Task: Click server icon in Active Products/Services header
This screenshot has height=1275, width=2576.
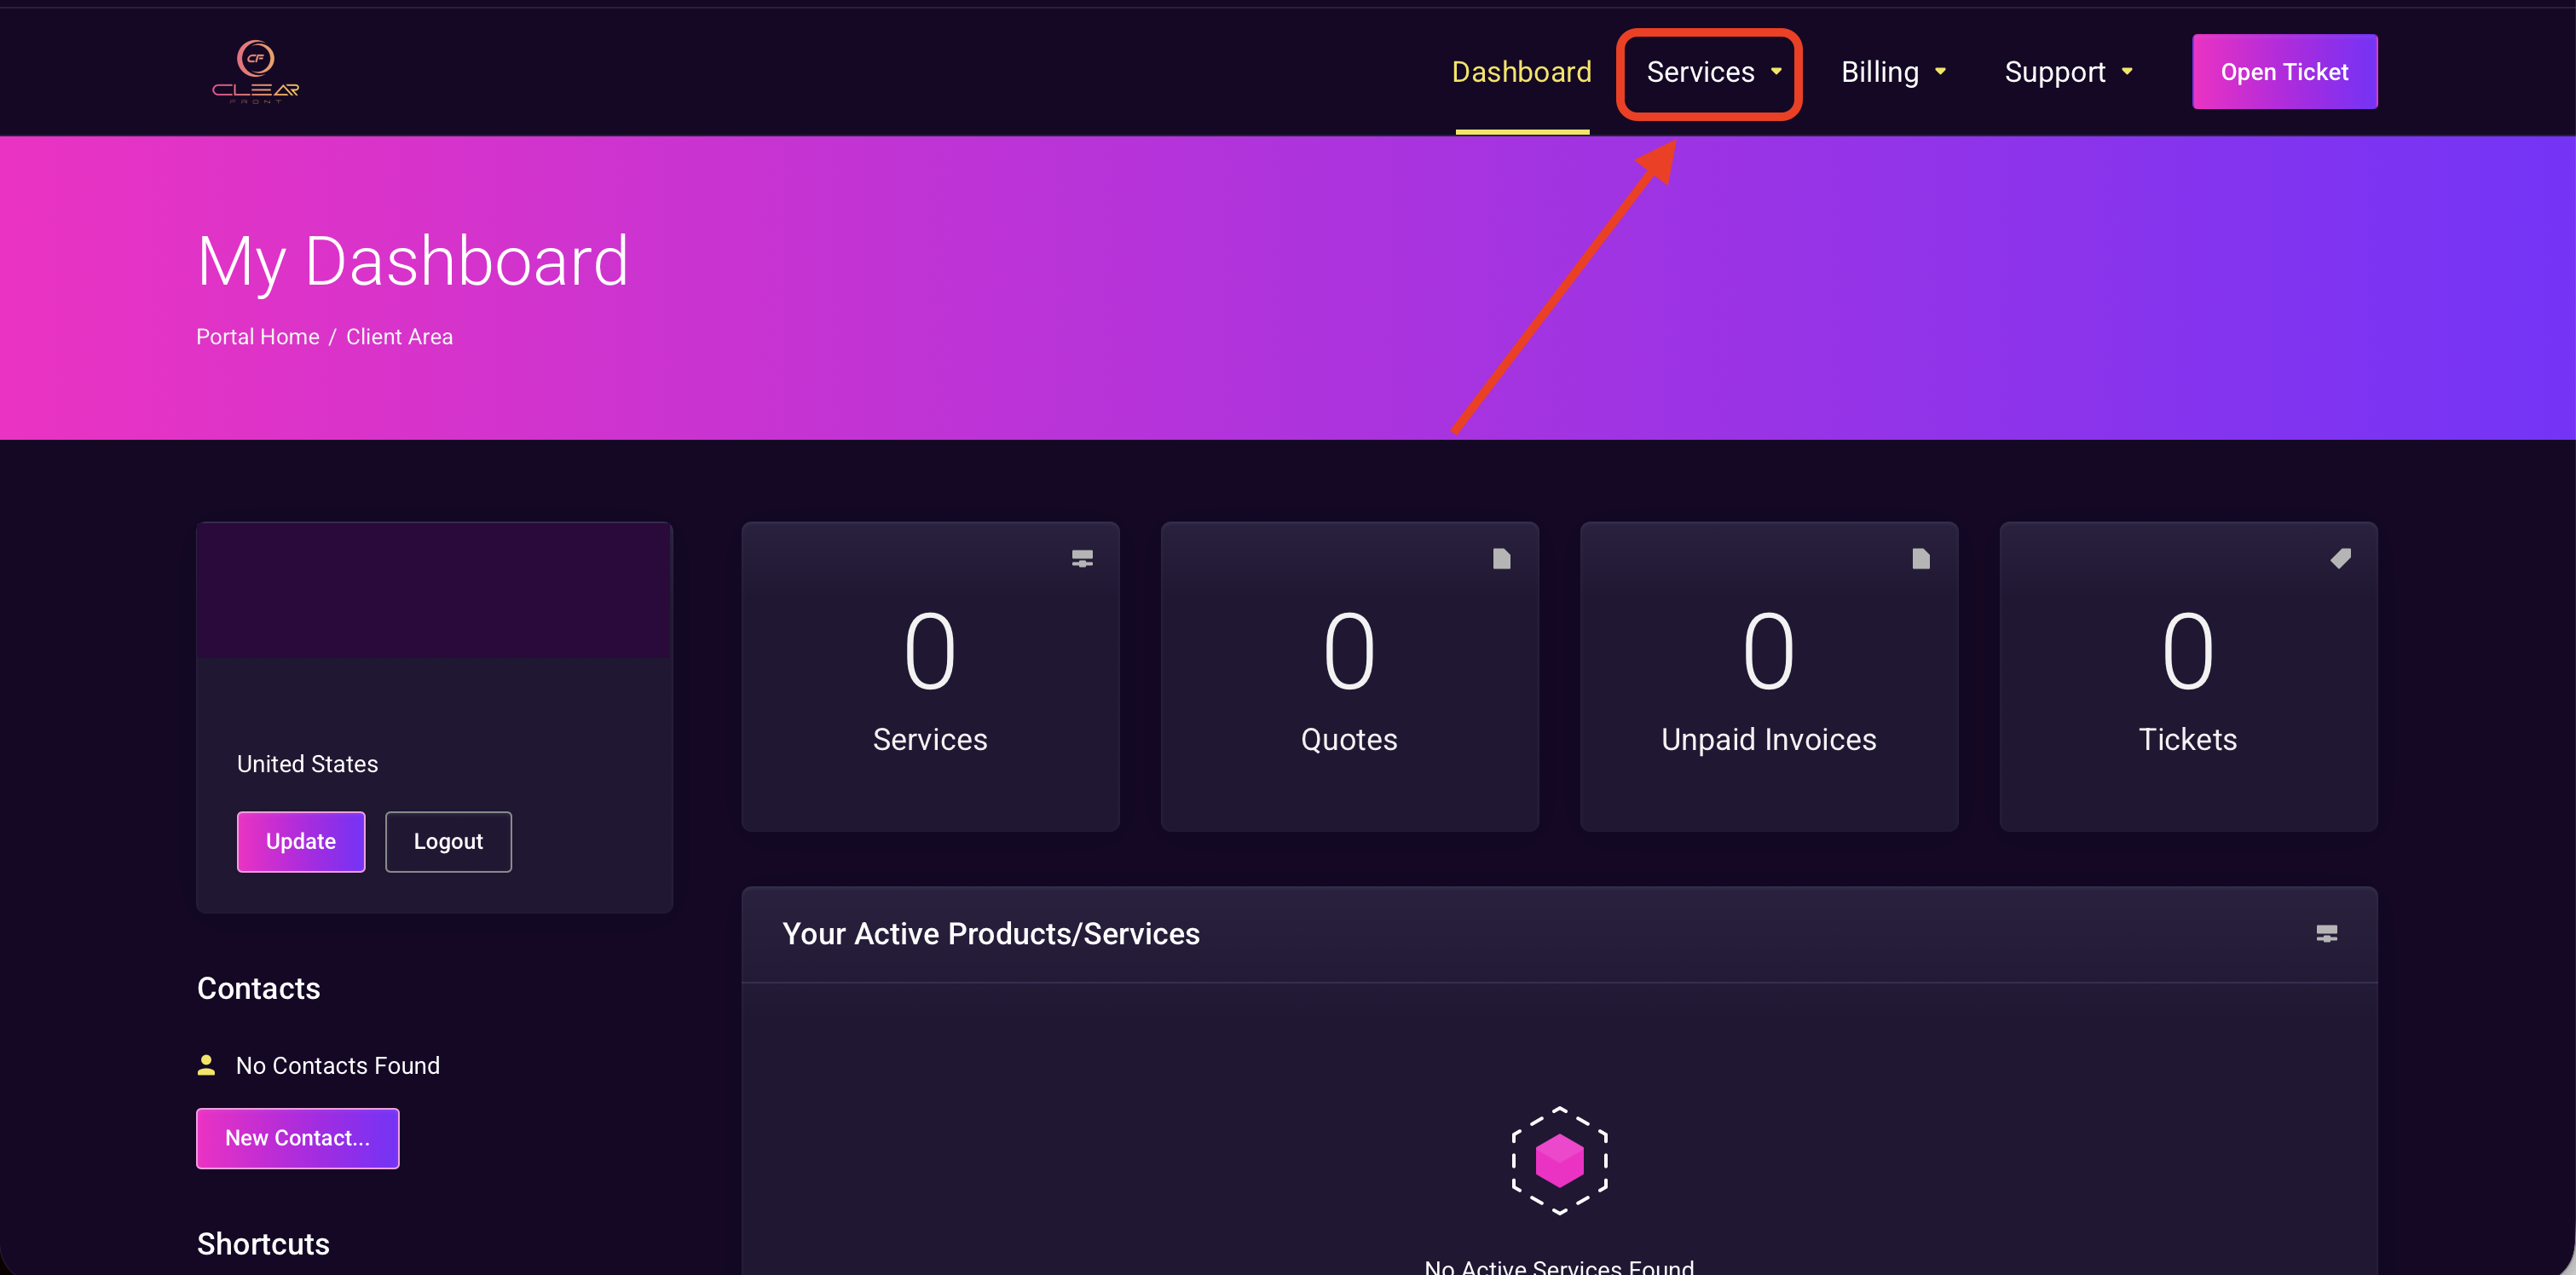Action: (2326, 933)
